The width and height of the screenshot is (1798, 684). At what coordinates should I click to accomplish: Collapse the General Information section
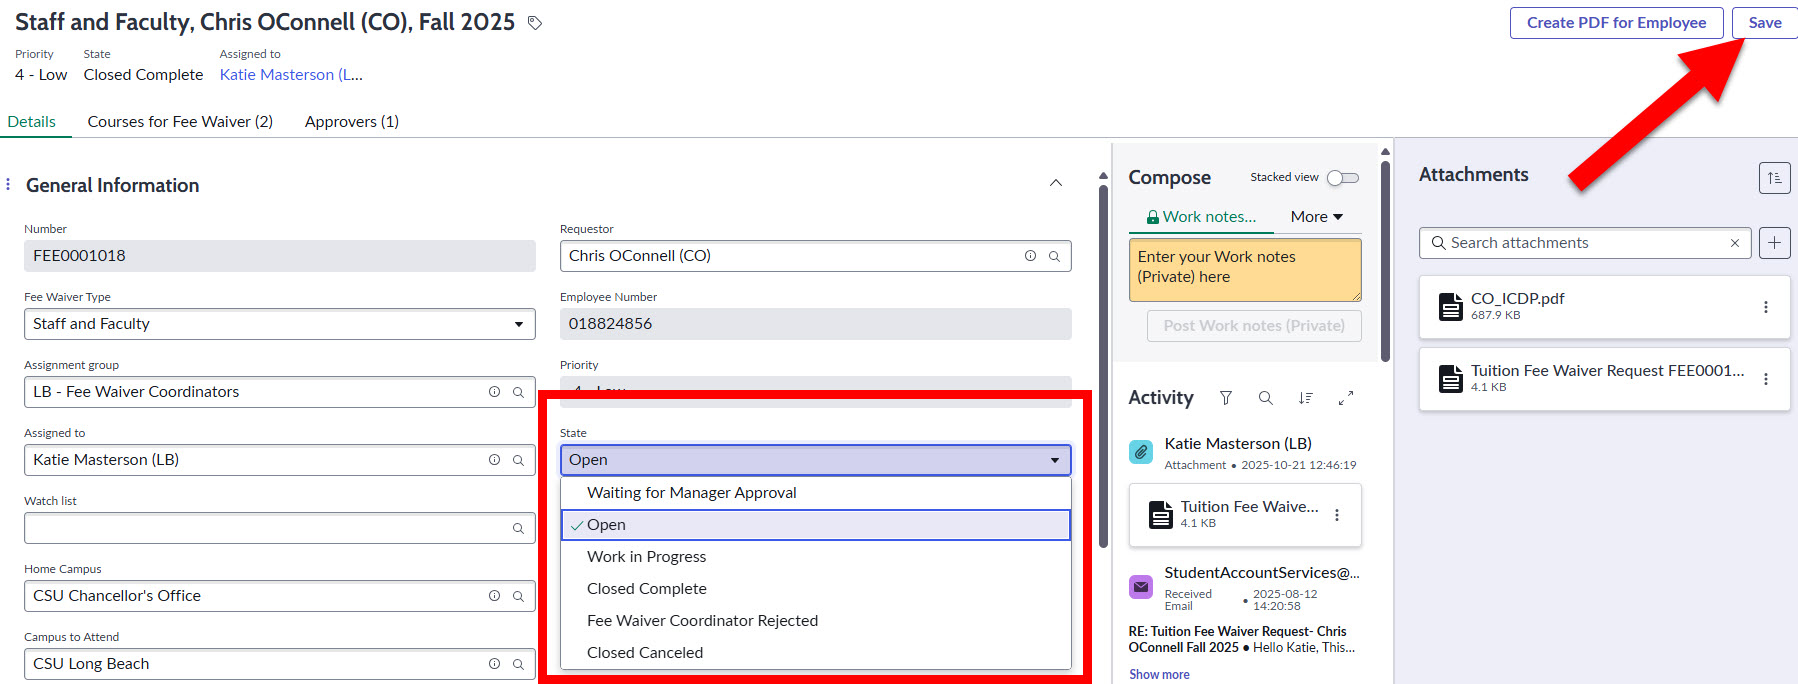[x=1055, y=183]
